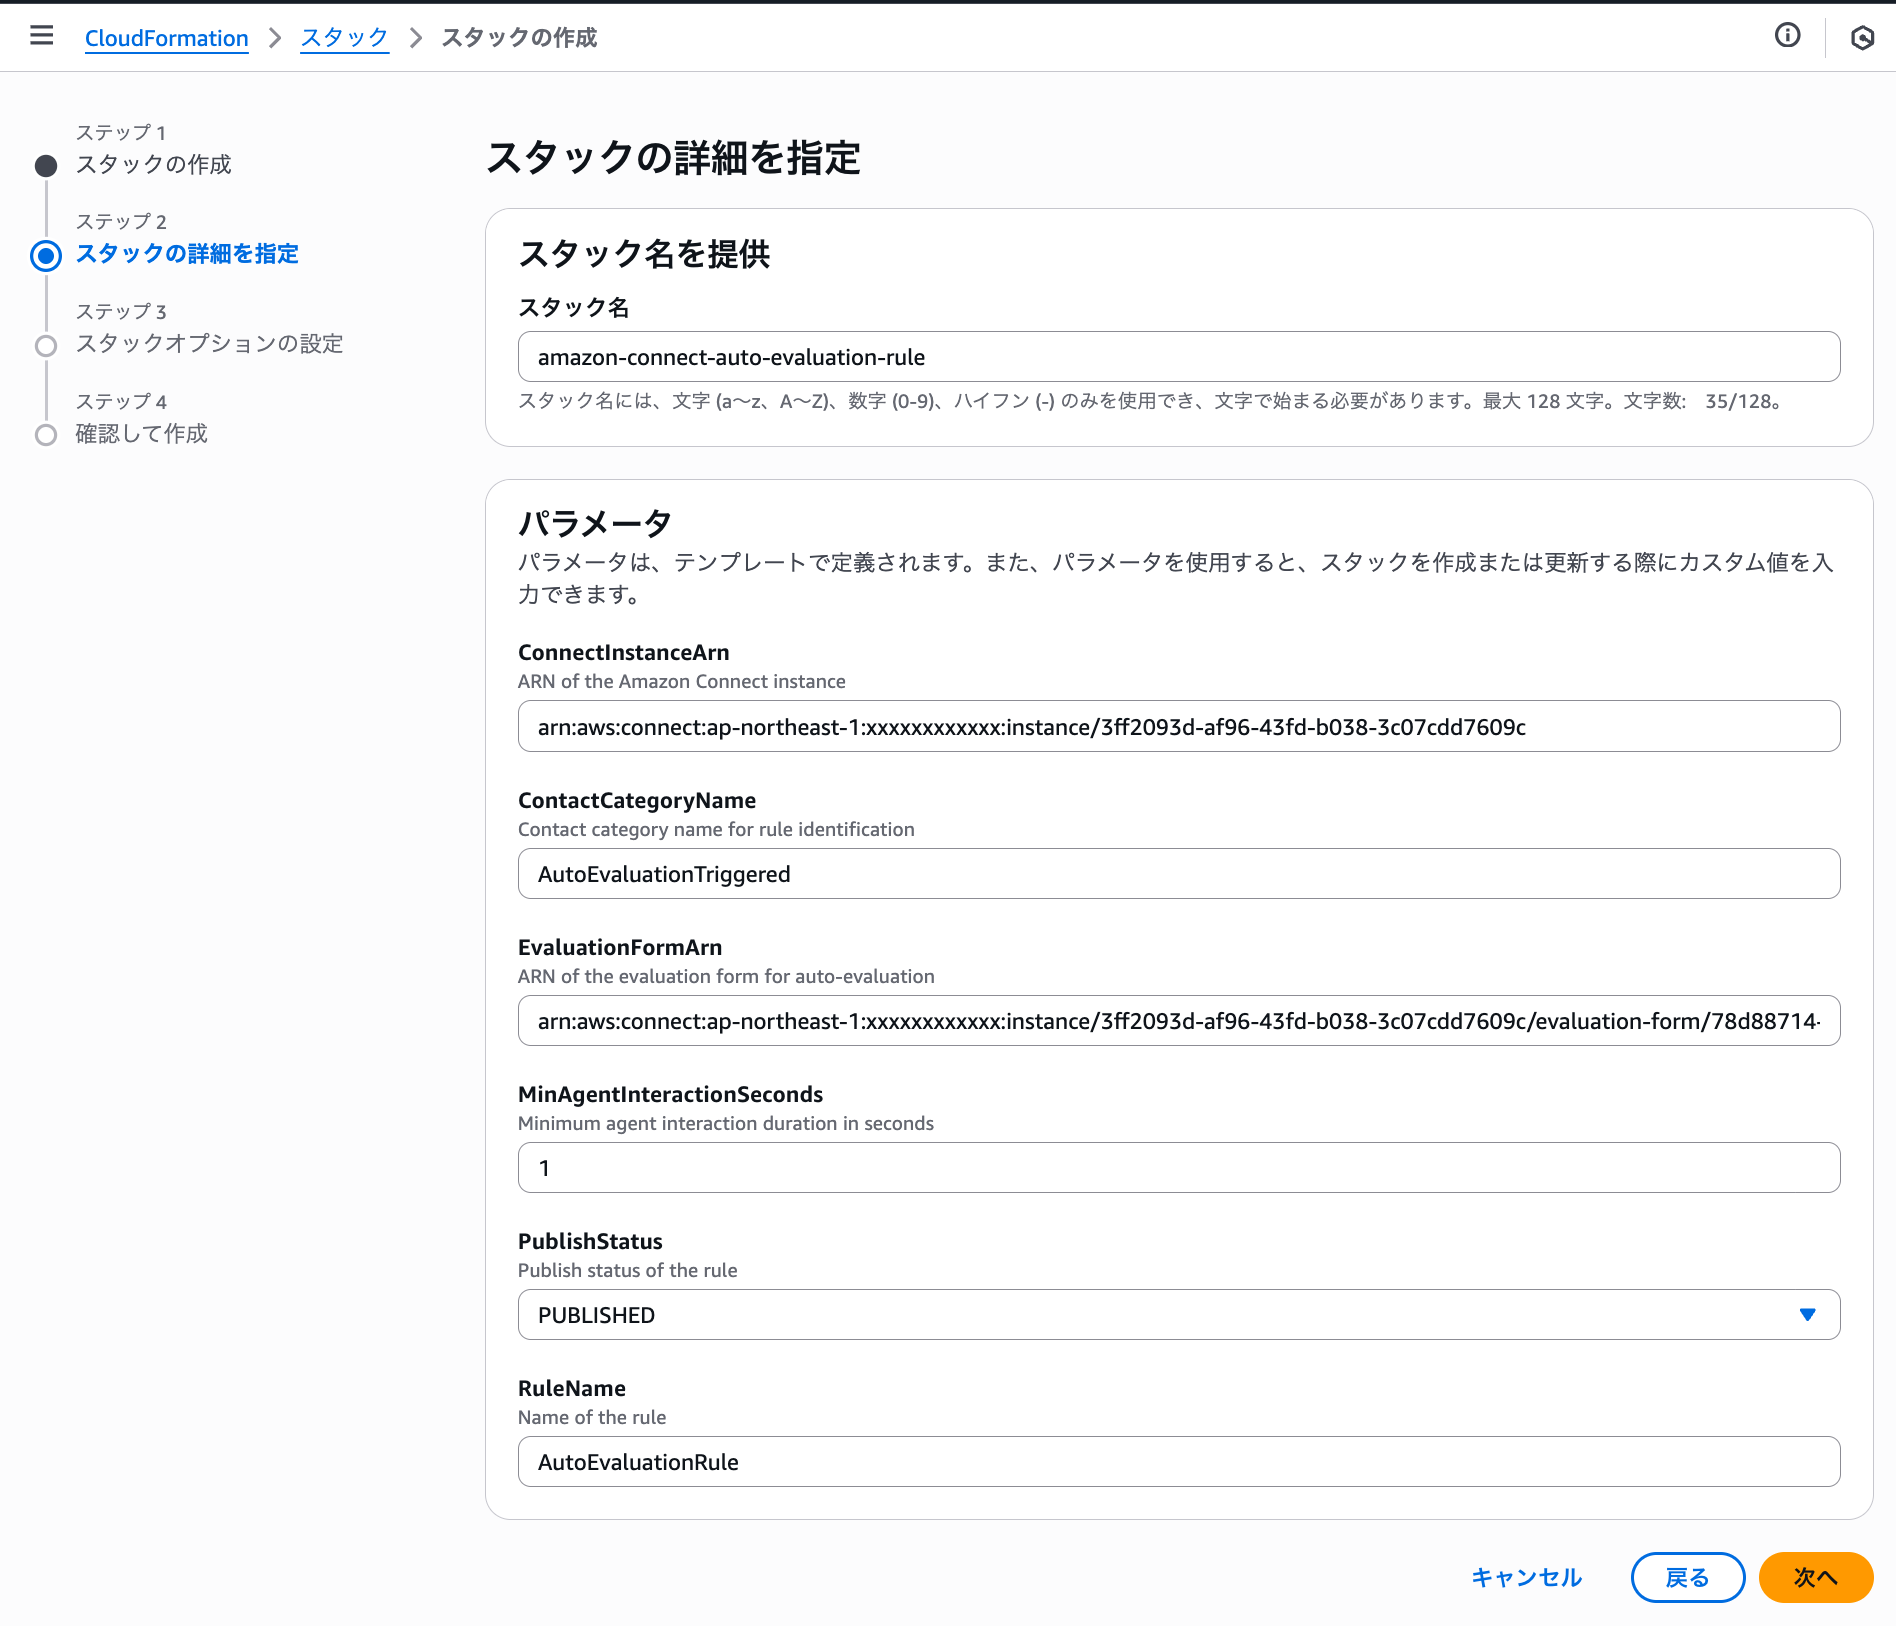Click the スタックの作成 breadcrumb text
Screen dimensions: 1896x1626
[x=519, y=38]
